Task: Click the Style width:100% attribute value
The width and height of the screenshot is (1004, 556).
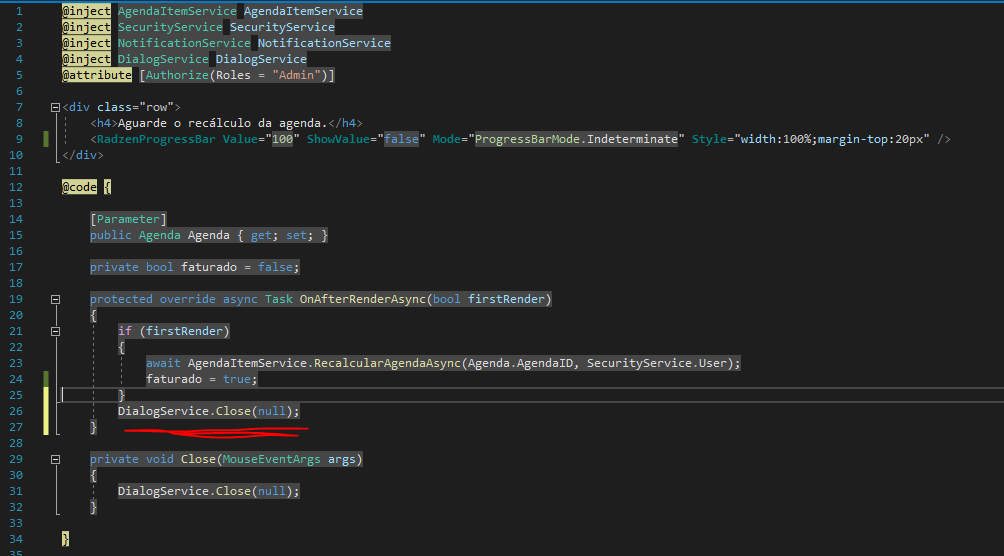Action: (x=834, y=139)
